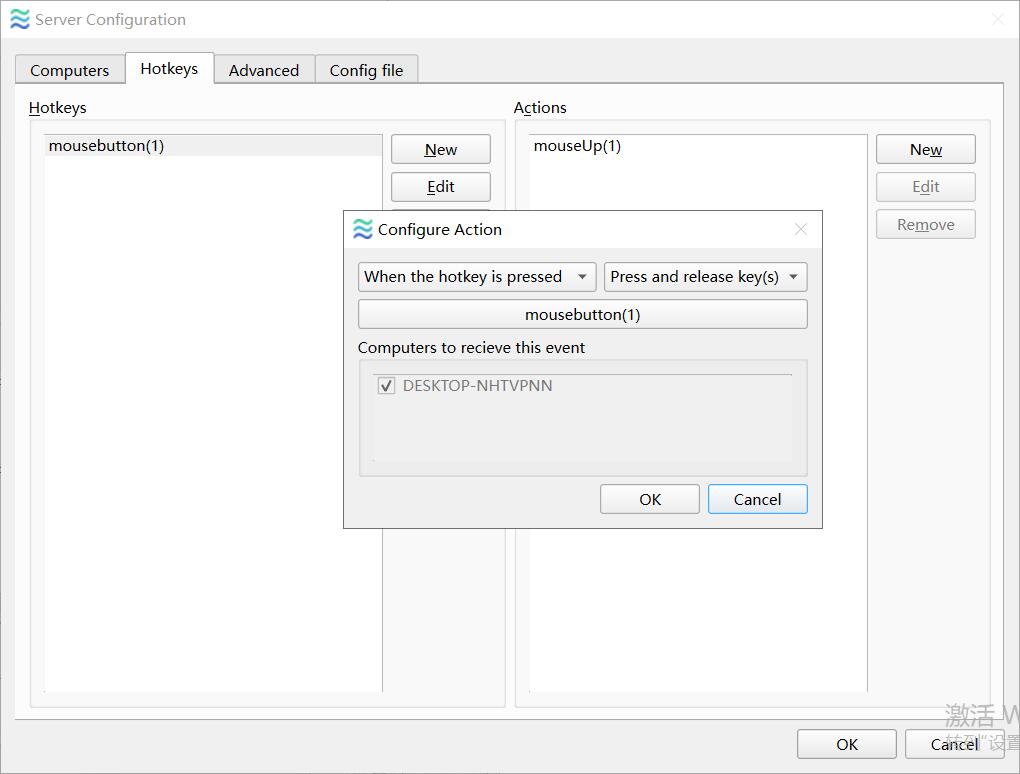Cancel the Configure Action dialog
Screen dimensions: 1020x774
tap(757, 499)
